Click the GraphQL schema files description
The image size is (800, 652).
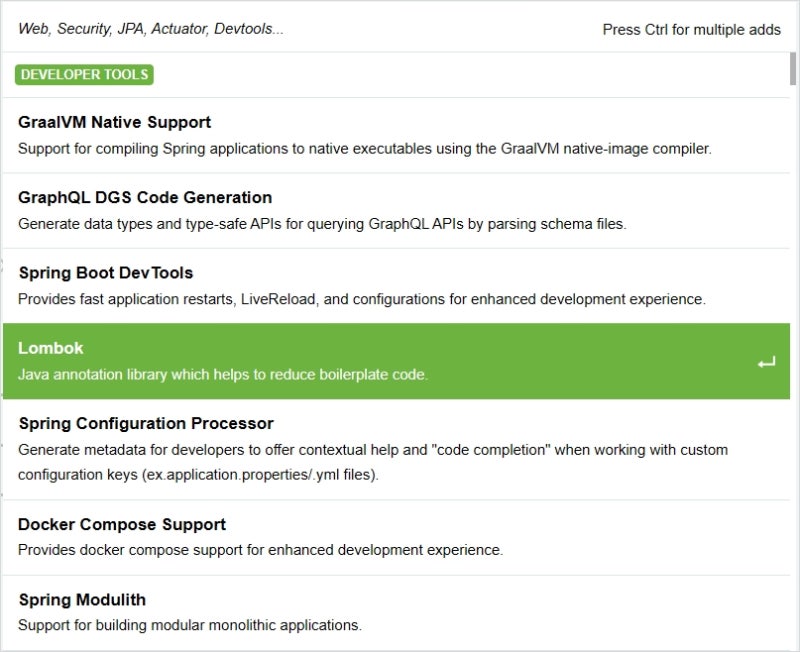point(322,224)
